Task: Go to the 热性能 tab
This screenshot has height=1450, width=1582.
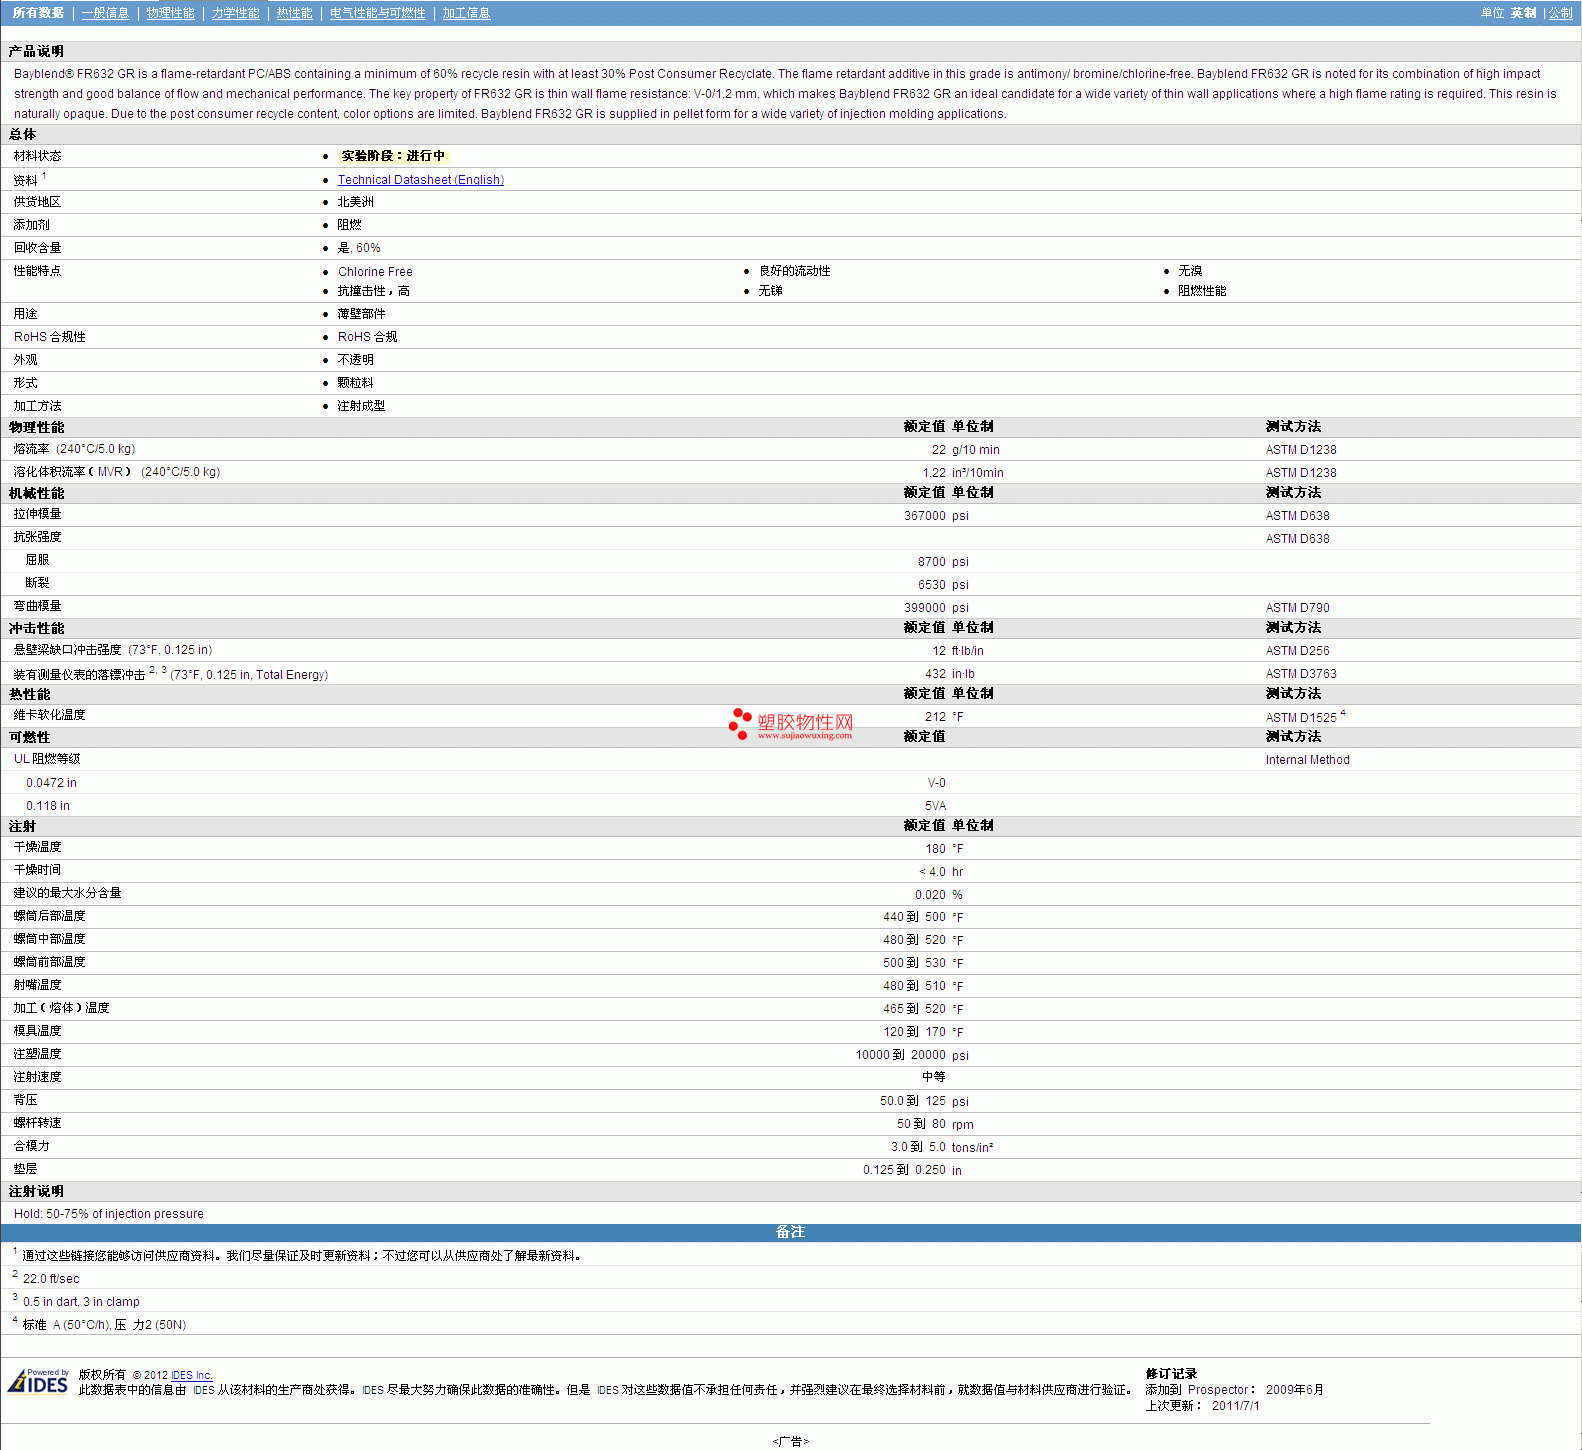Action: coord(294,13)
